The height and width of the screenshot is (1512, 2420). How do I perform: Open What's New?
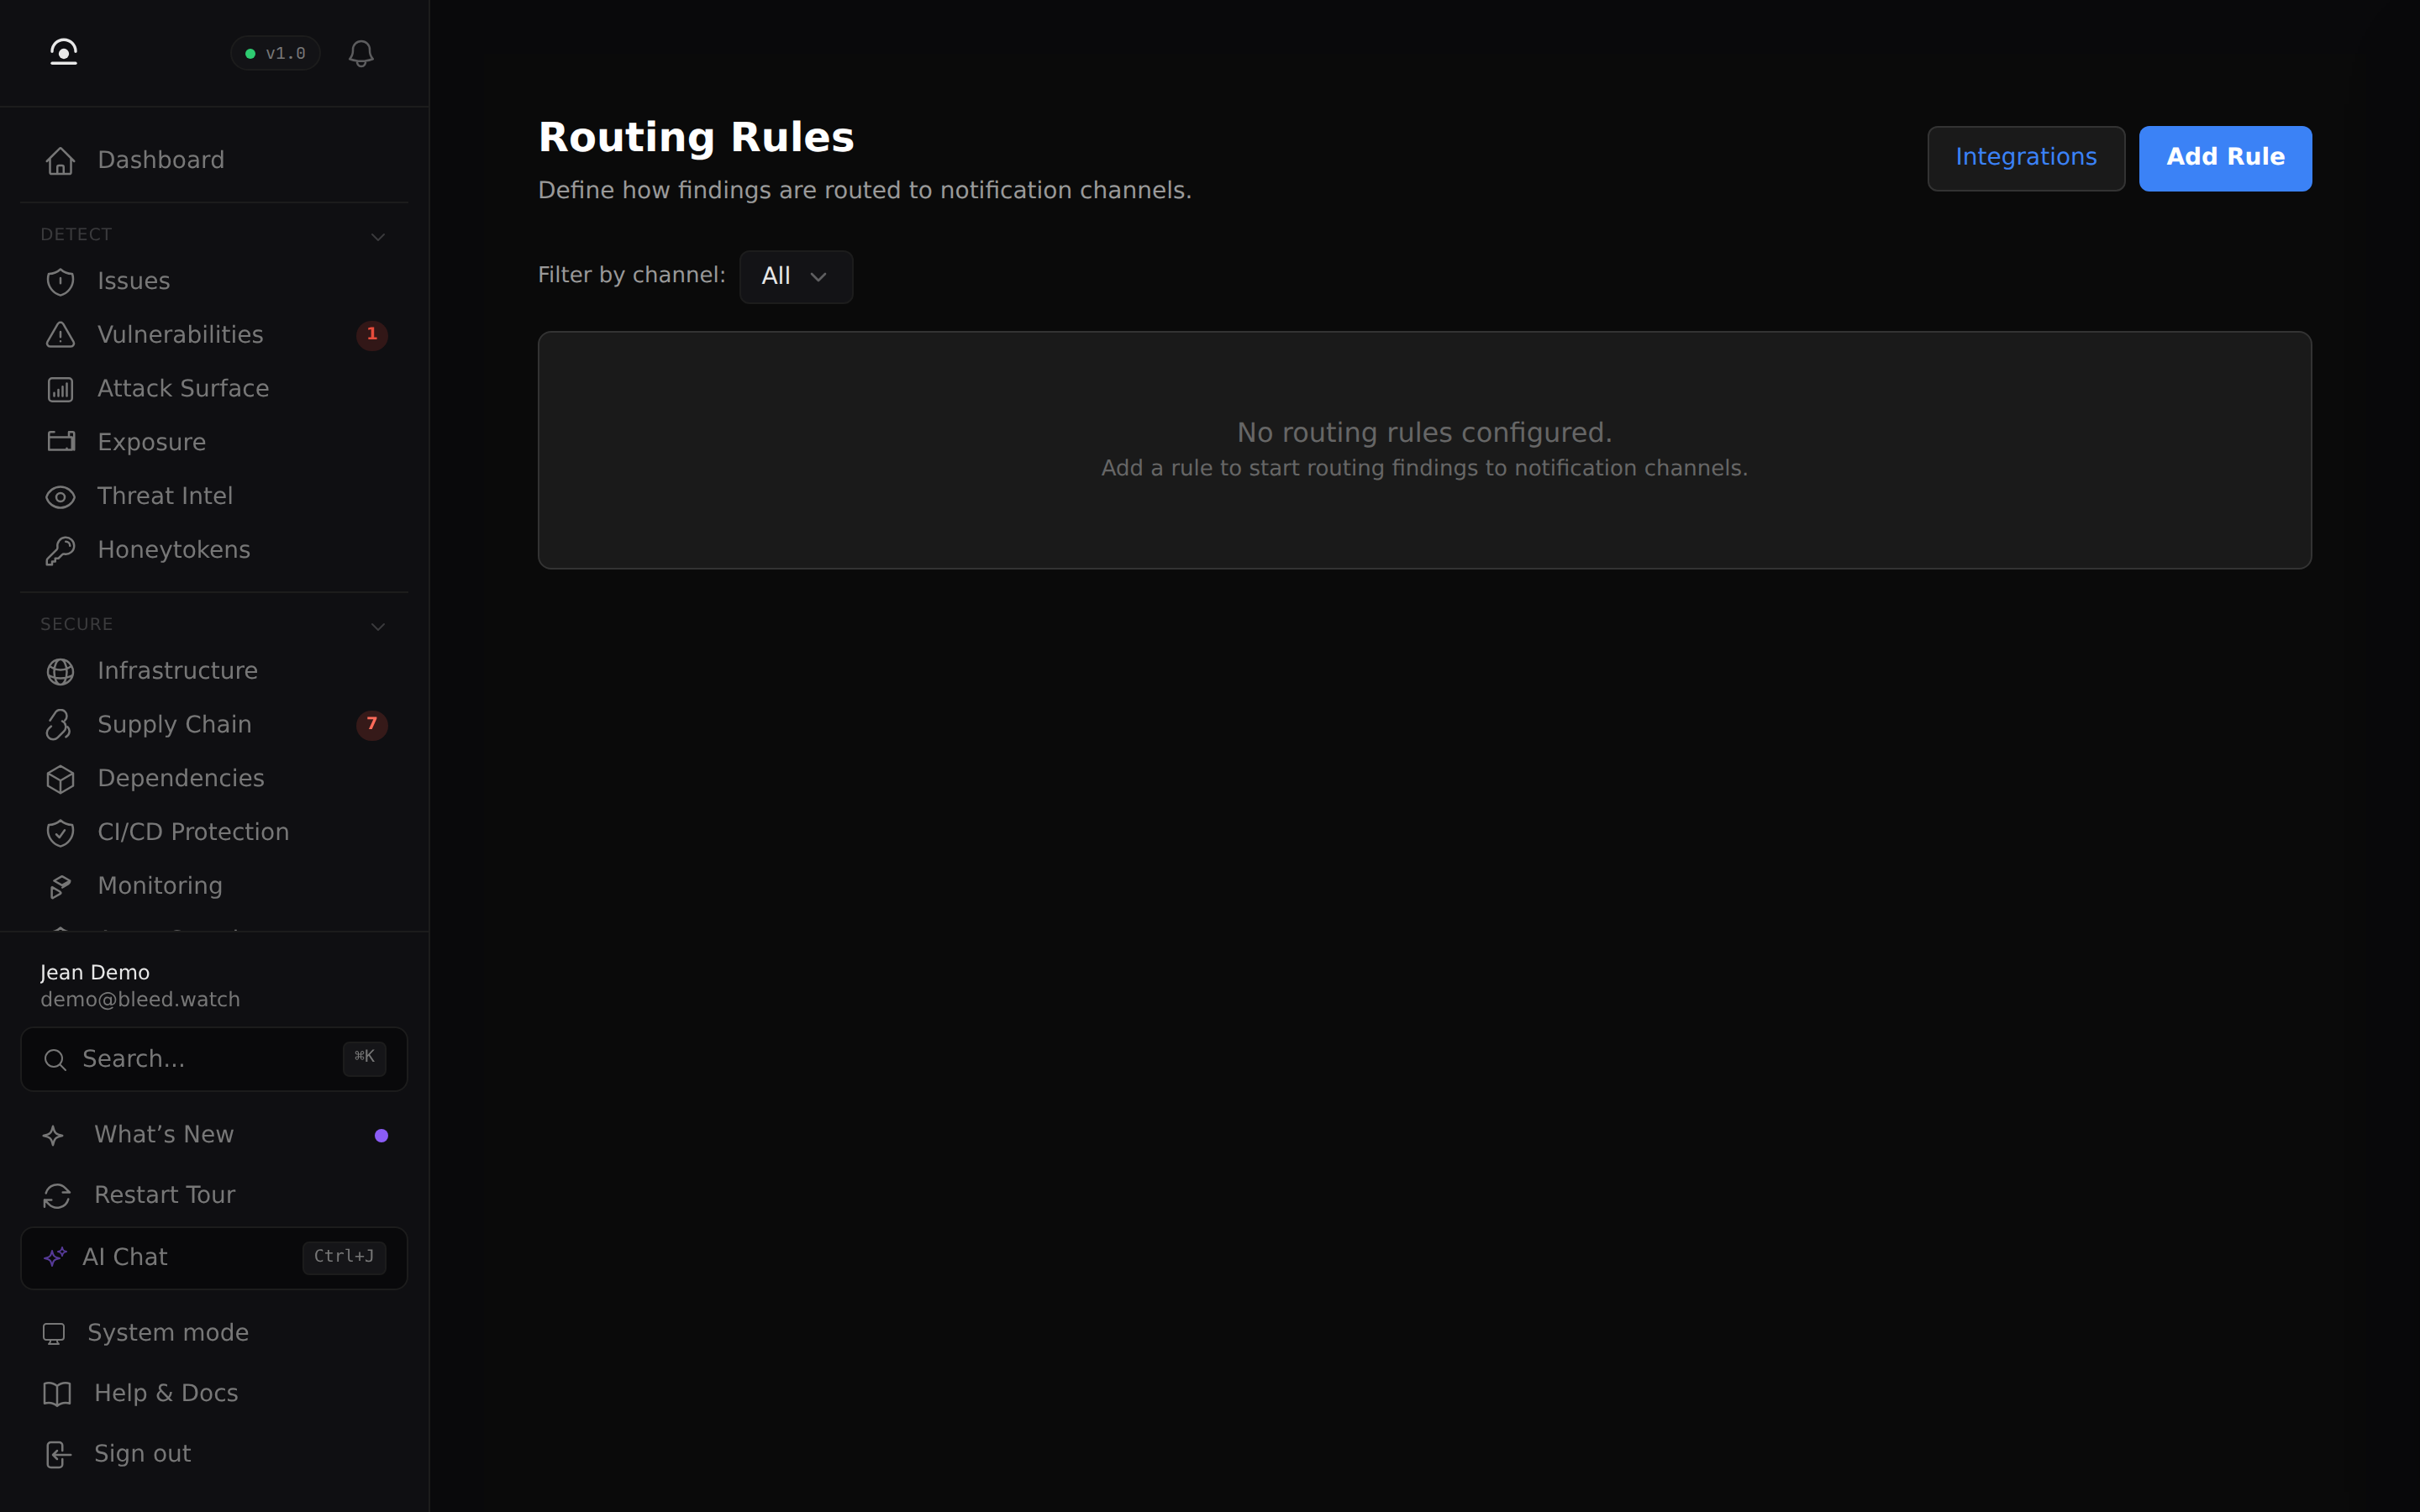(214, 1135)
